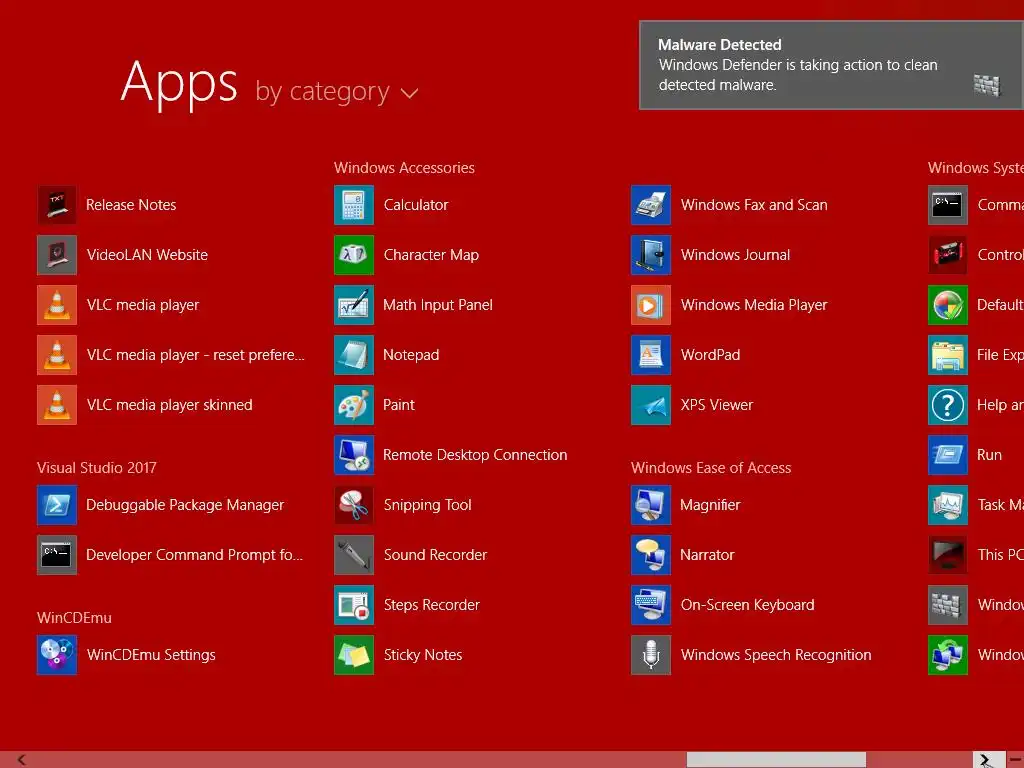Click the 'Sticky Notes' label

(x=423, y=655)
